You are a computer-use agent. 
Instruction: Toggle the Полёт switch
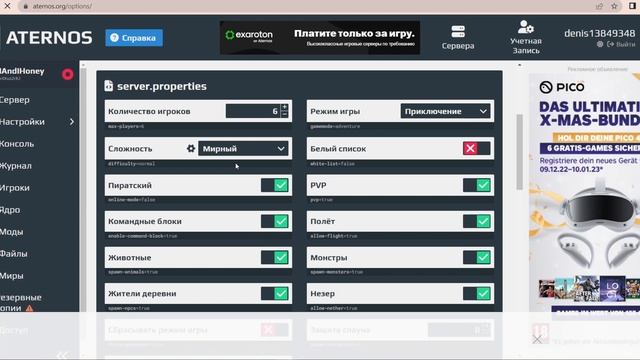point(477,221)
